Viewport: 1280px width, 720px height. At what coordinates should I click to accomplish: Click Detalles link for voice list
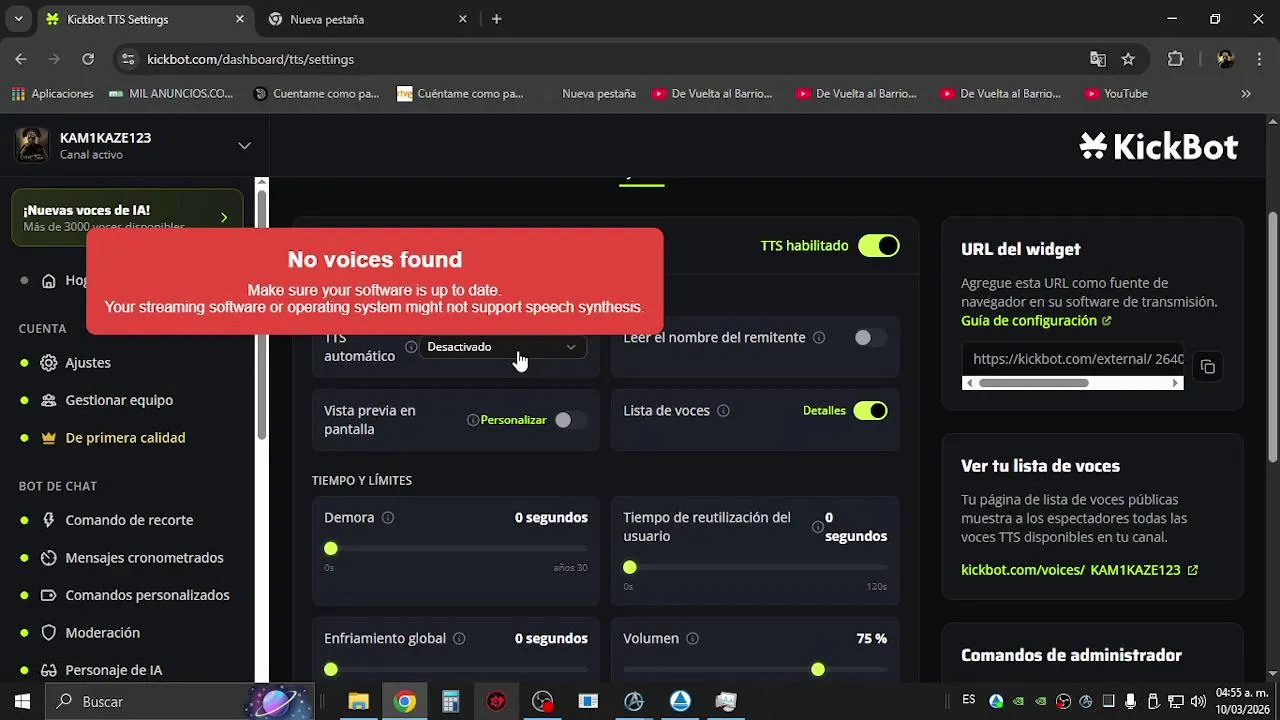(x=824, y=411)
